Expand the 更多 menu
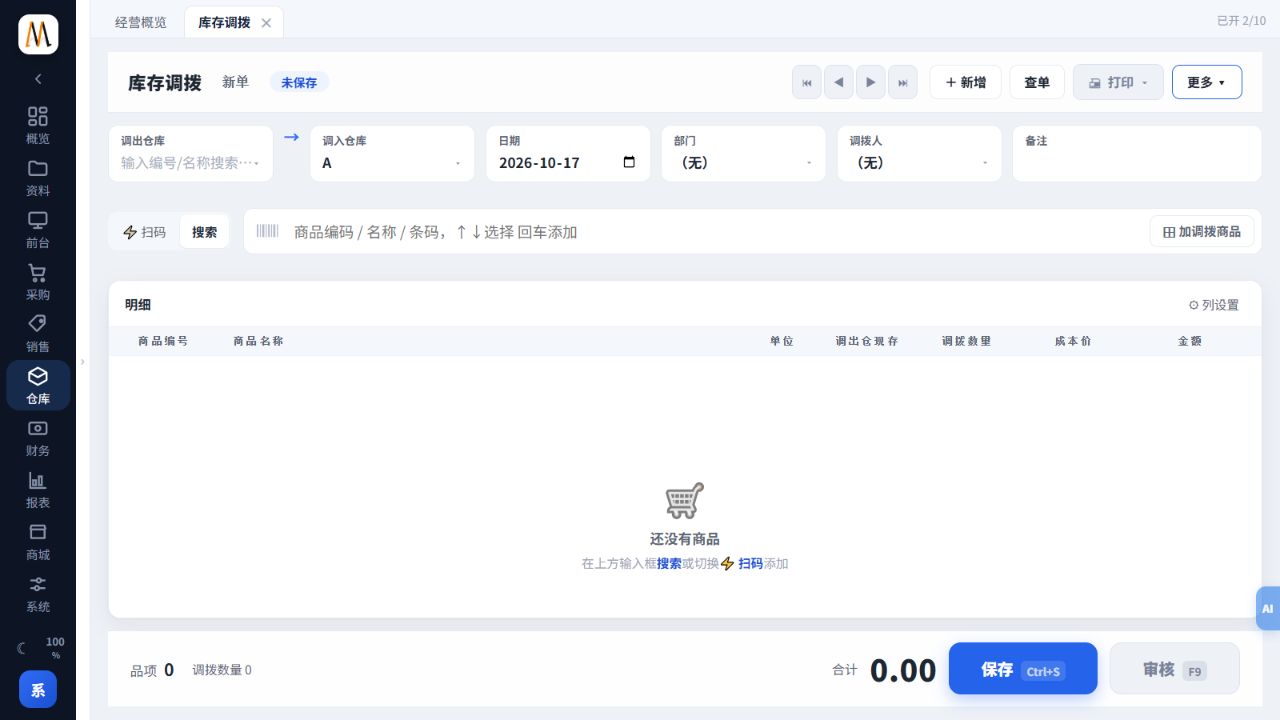 (1207, 82)
